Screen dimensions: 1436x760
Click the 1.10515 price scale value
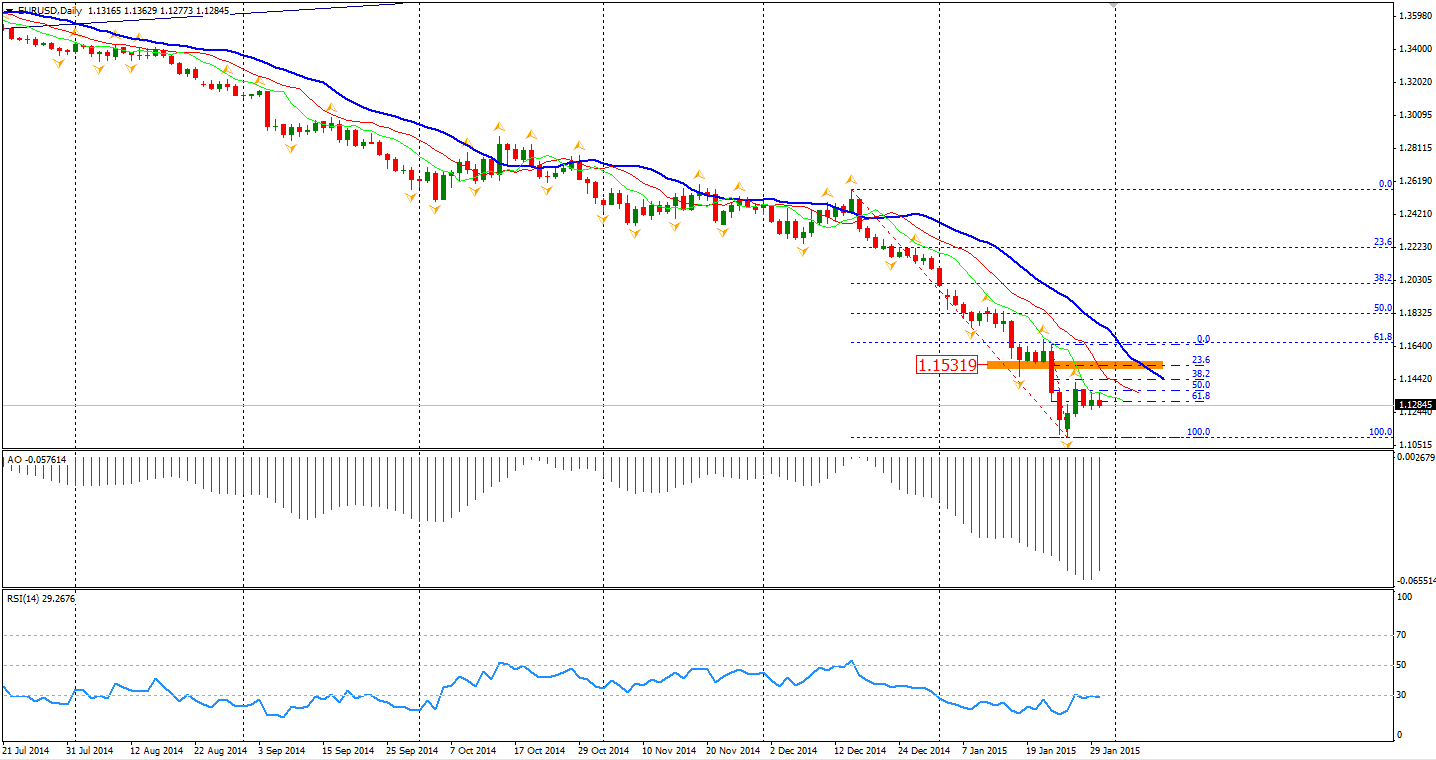1414,445
